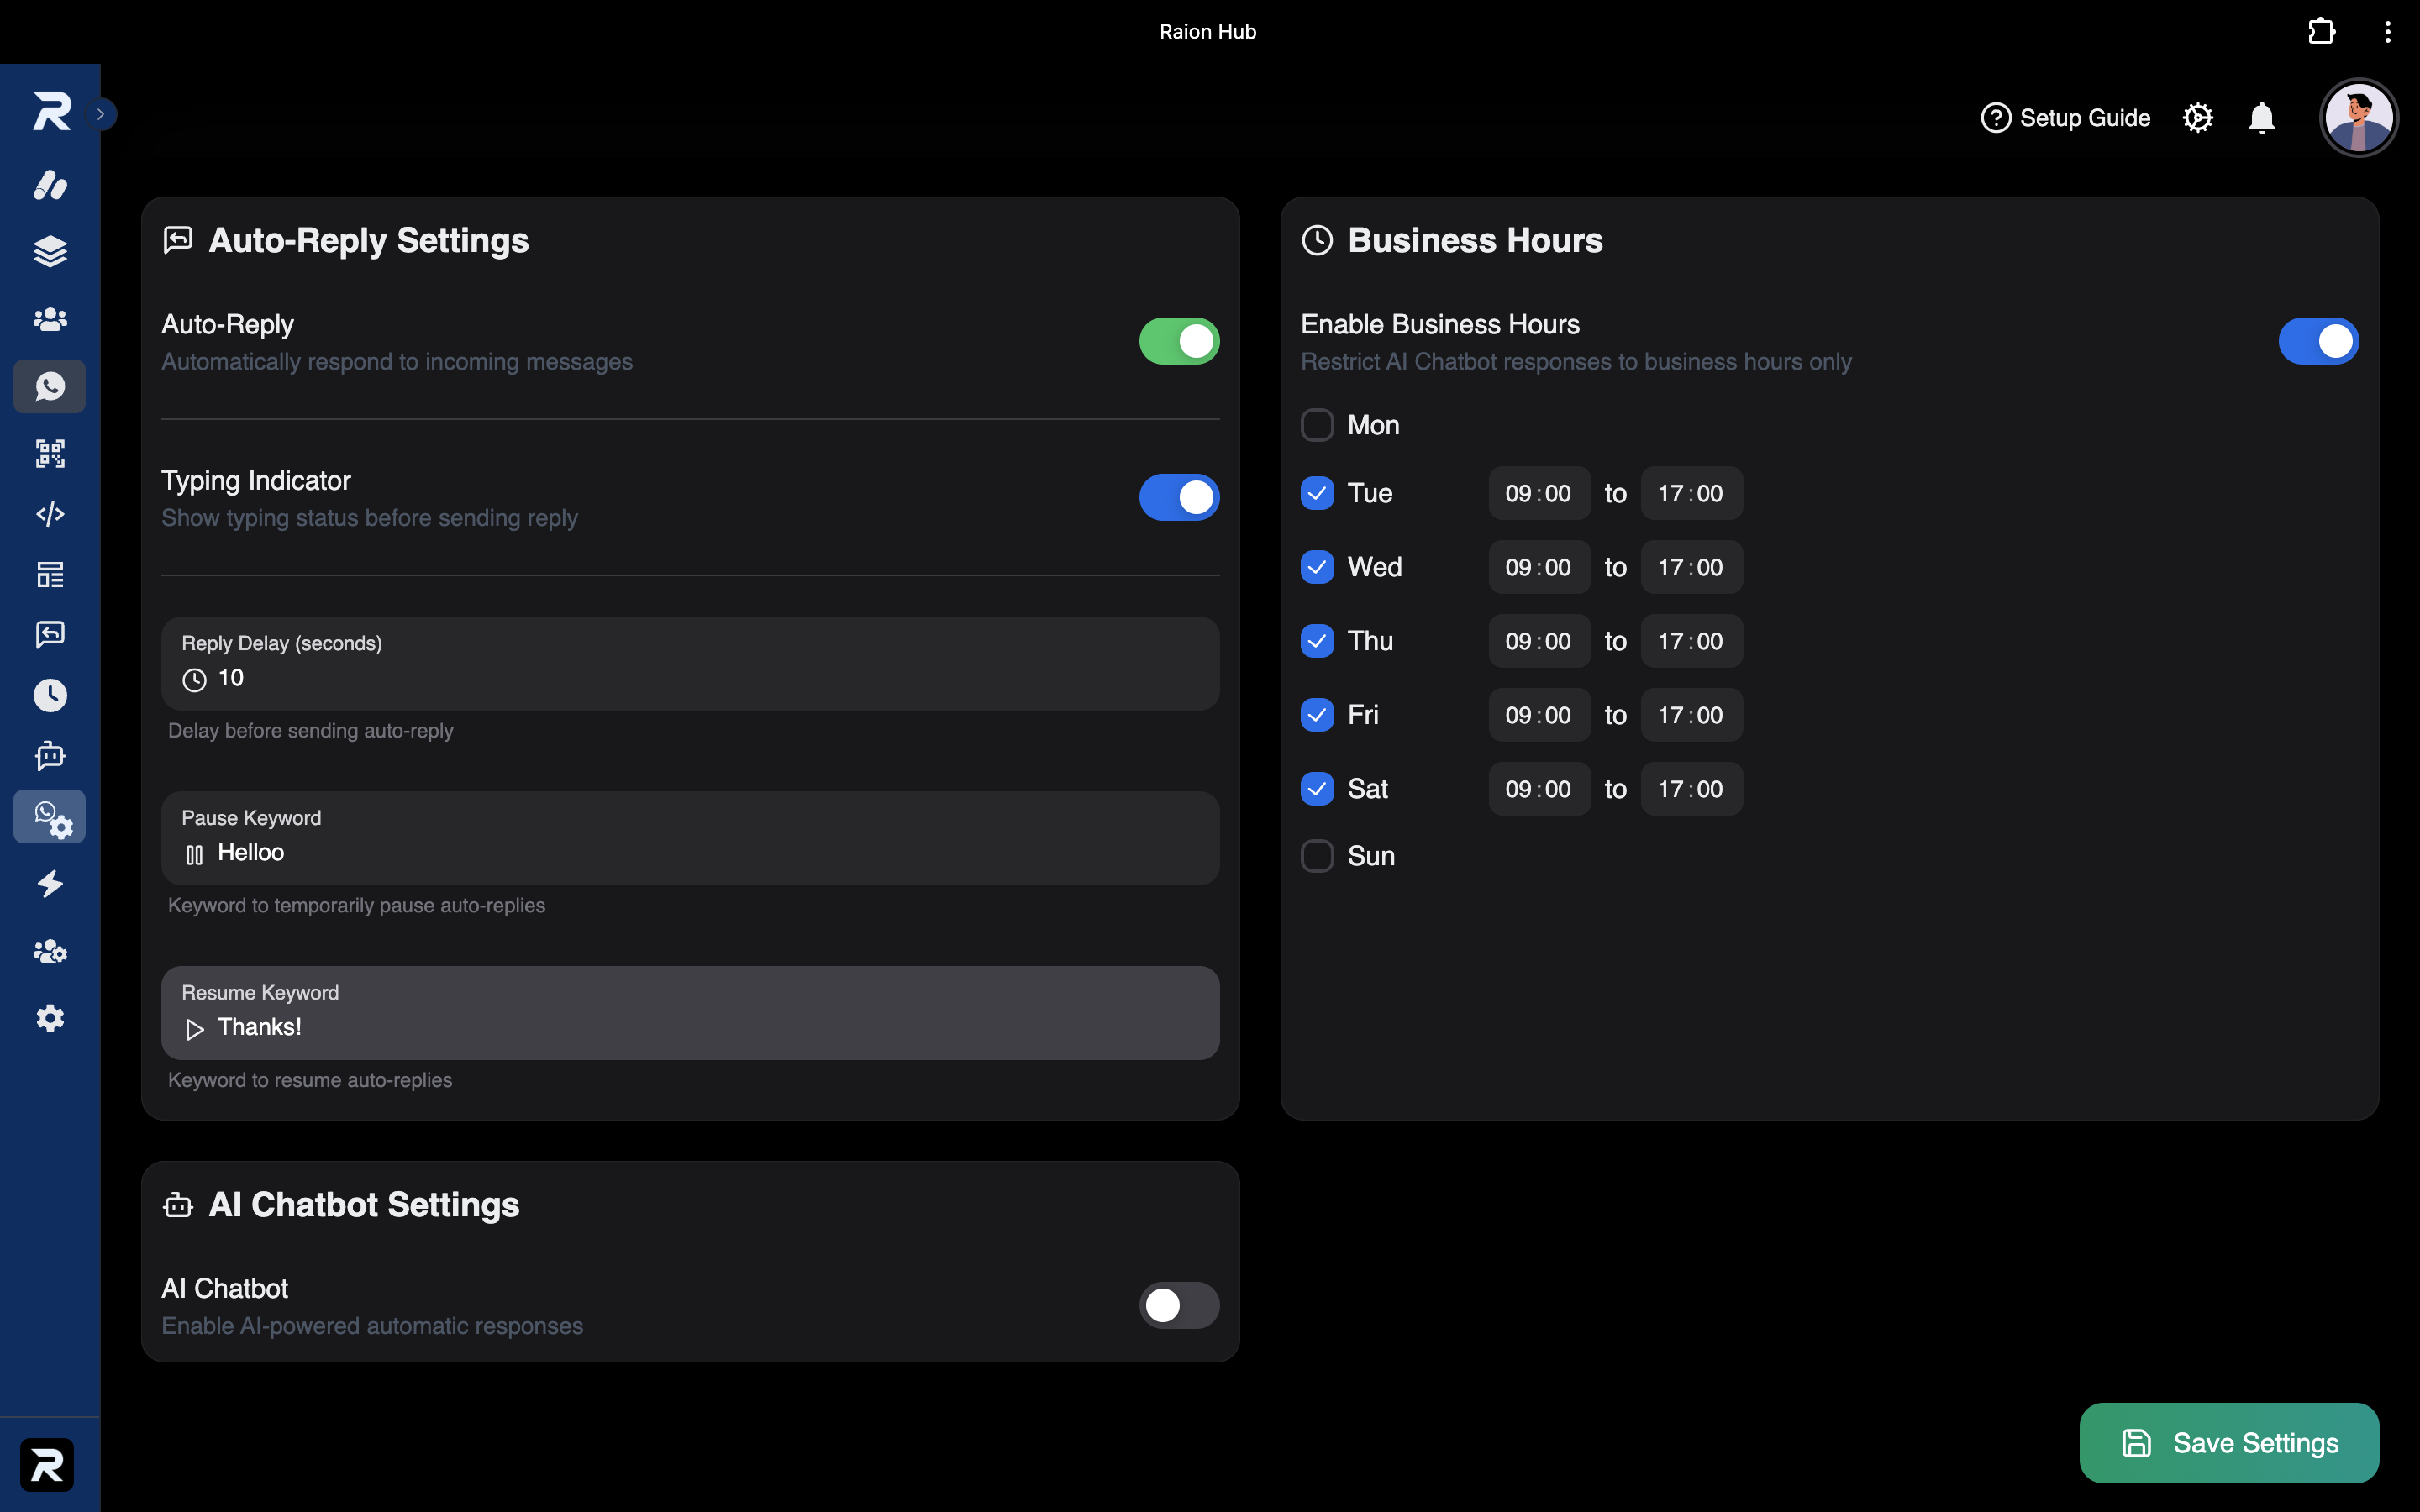2420x1512 pixels.
Task: Edit Thu end time 17:00
Action: 1691,641
